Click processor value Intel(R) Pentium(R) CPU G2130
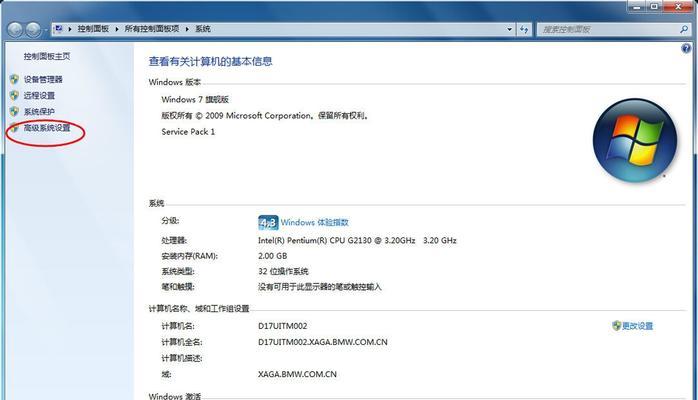 pos(357,240)
